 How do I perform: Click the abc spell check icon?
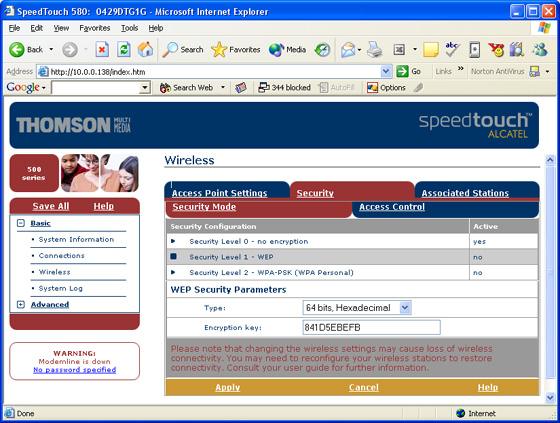452,49
